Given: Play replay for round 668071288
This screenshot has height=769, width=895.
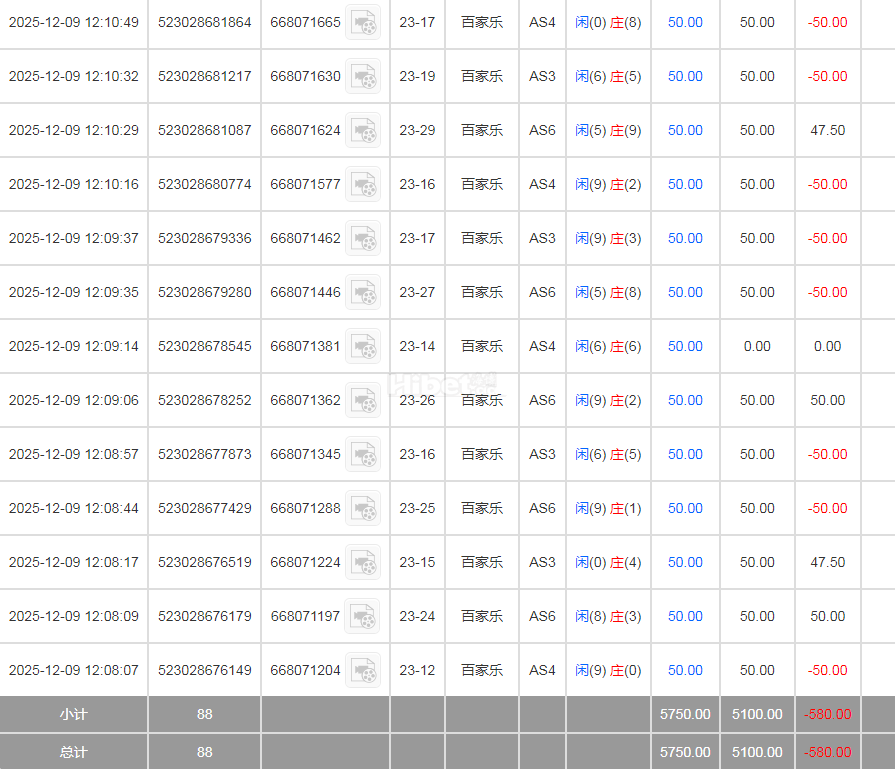Looking at the screenshot, I should (x=363, y=508).
